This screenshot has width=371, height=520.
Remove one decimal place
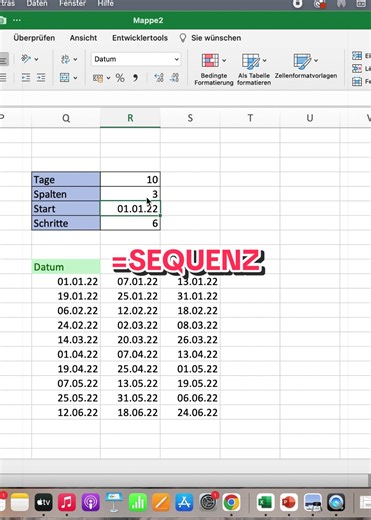coord(174,78)
